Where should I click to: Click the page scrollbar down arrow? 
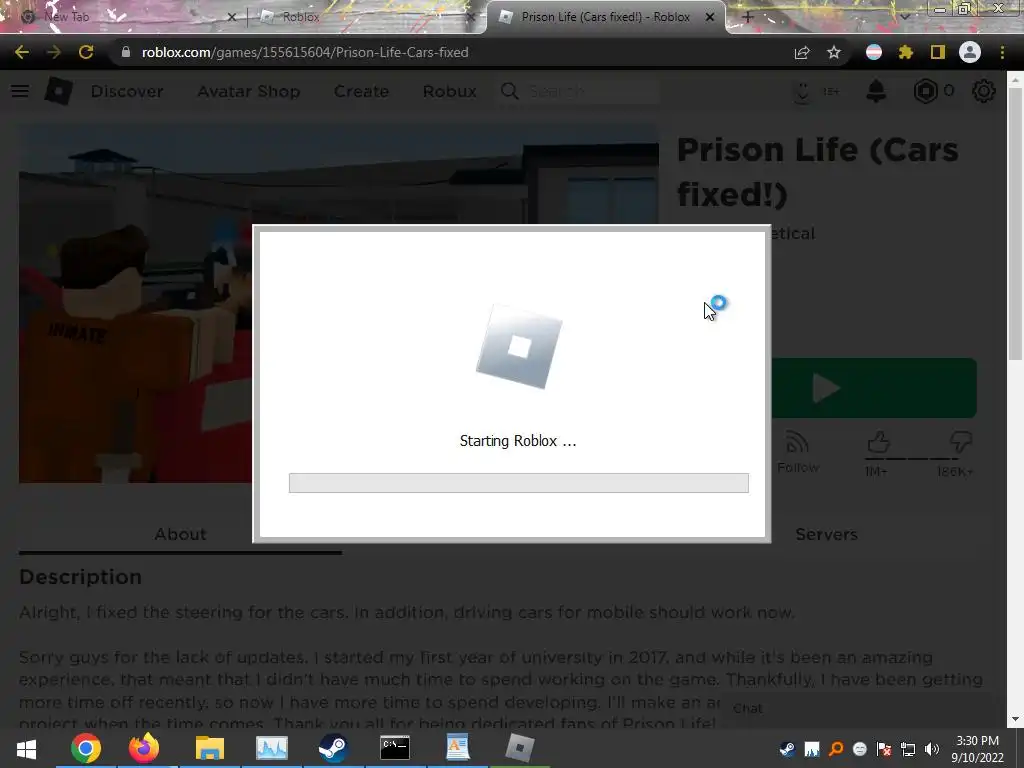[1015, 720]
